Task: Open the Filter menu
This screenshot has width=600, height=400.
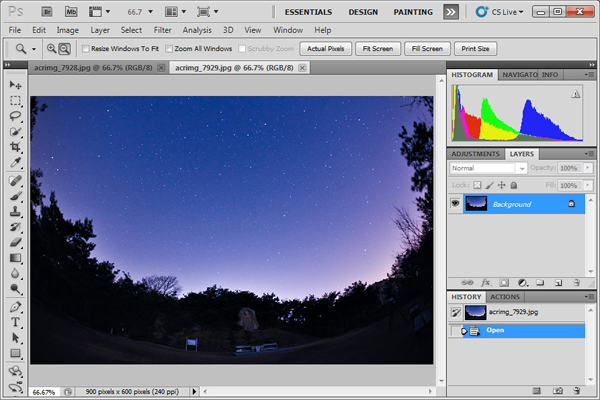Action: point(162,30)
